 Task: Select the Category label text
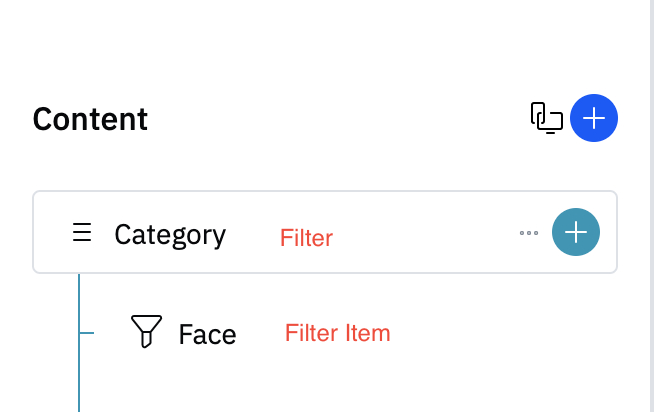pos(170,235)
